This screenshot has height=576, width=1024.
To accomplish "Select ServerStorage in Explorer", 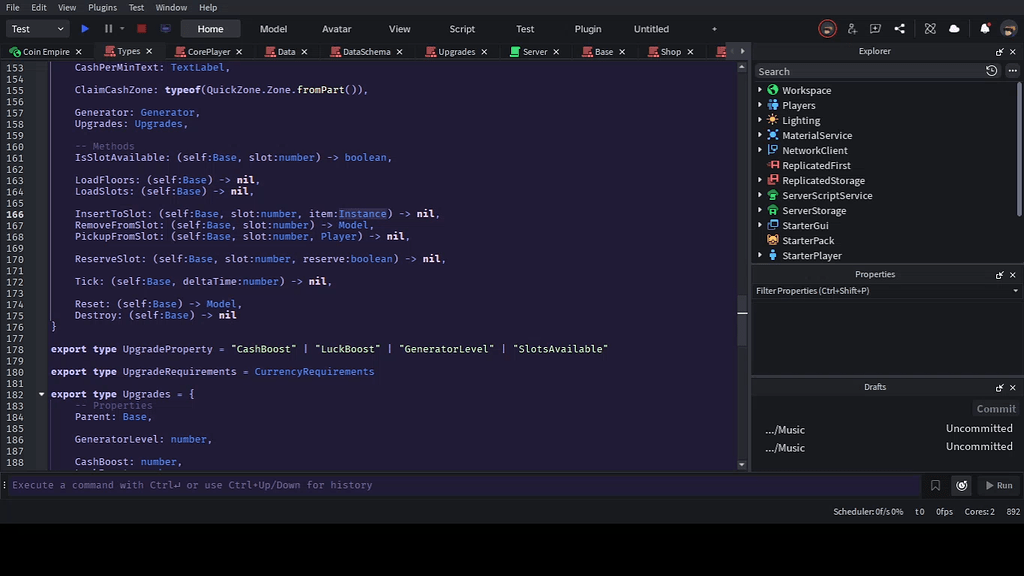I will pyautogui.click(x=814, y=210).
